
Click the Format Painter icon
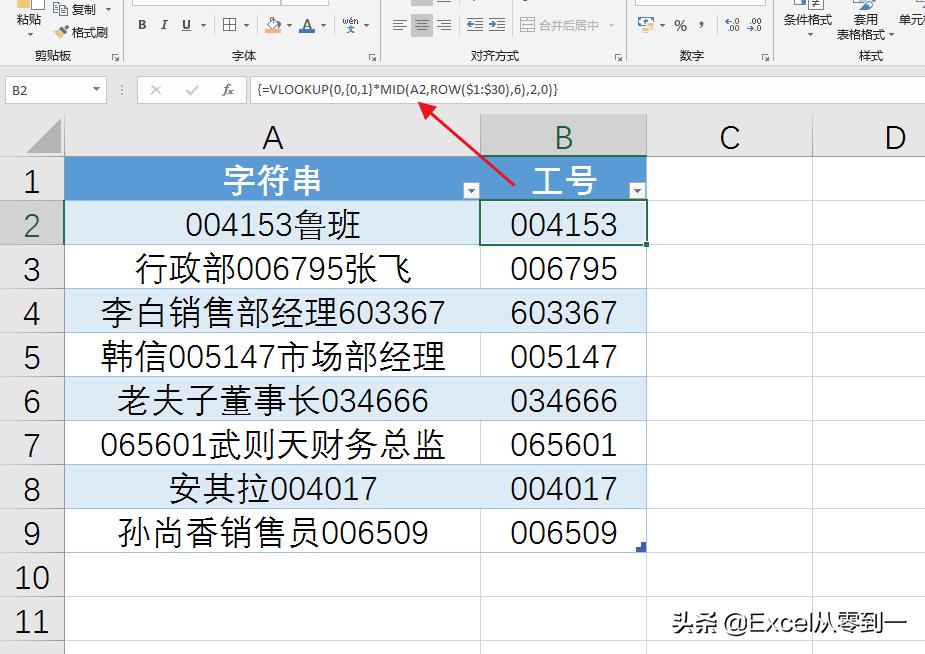60,30
